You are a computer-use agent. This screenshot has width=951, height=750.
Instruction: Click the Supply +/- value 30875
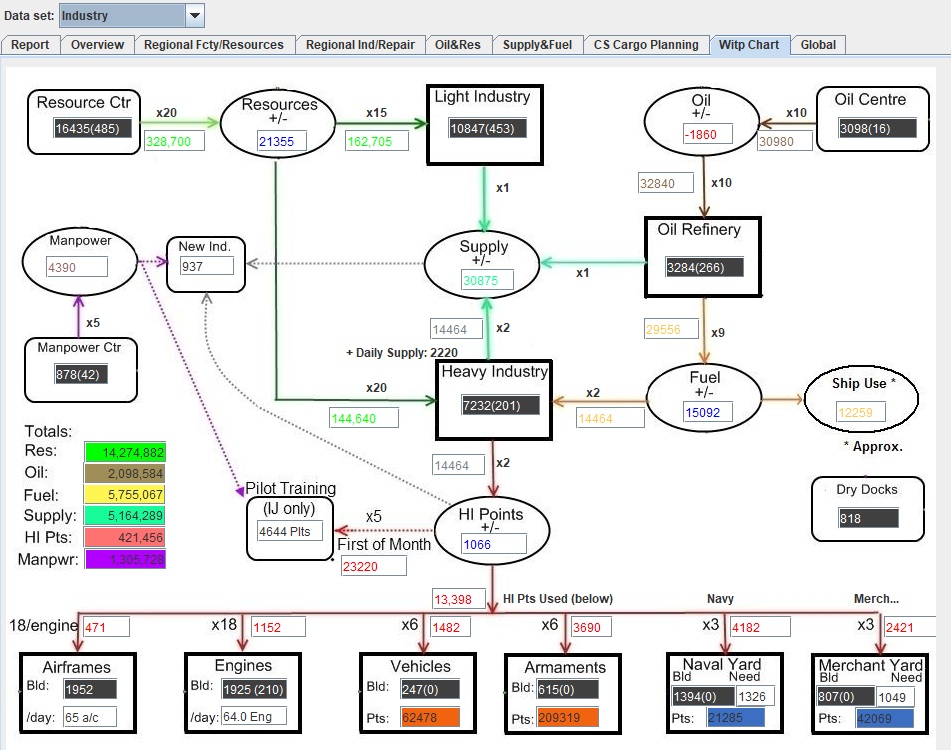488,280
